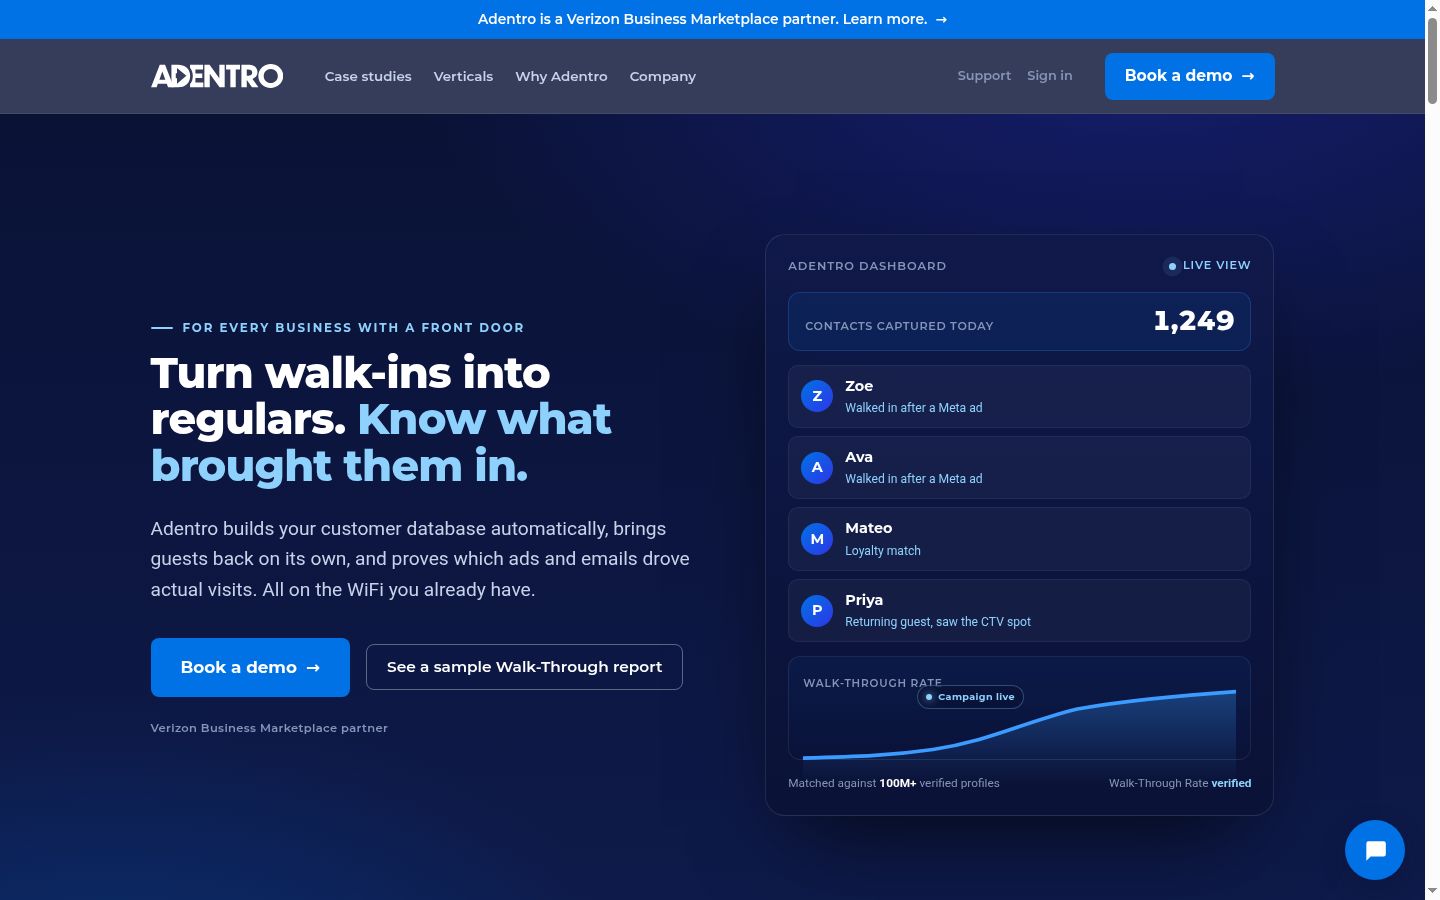Click the Live View indicator dot
The height and width of the screenshot is (900, 1440).
coord(1172,266)
